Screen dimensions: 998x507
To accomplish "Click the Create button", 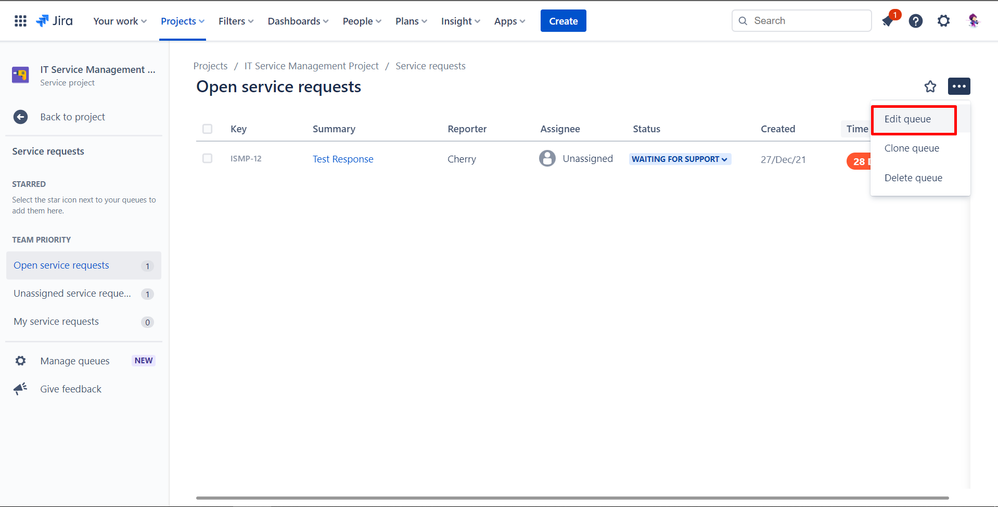I will (563, 21).
